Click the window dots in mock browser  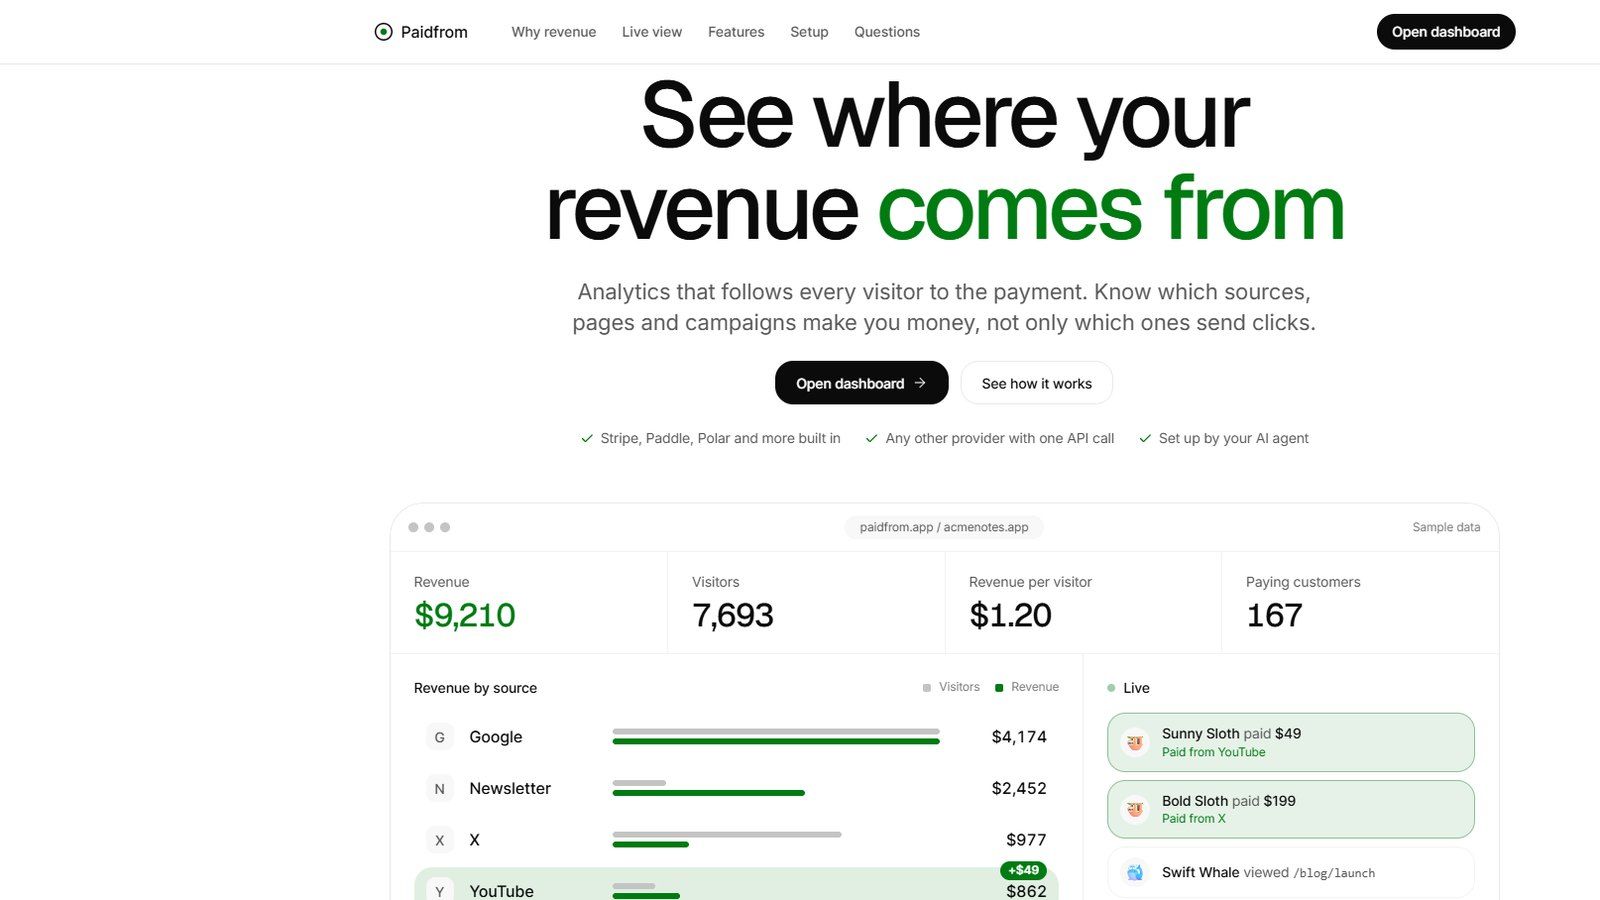point(429,527)
